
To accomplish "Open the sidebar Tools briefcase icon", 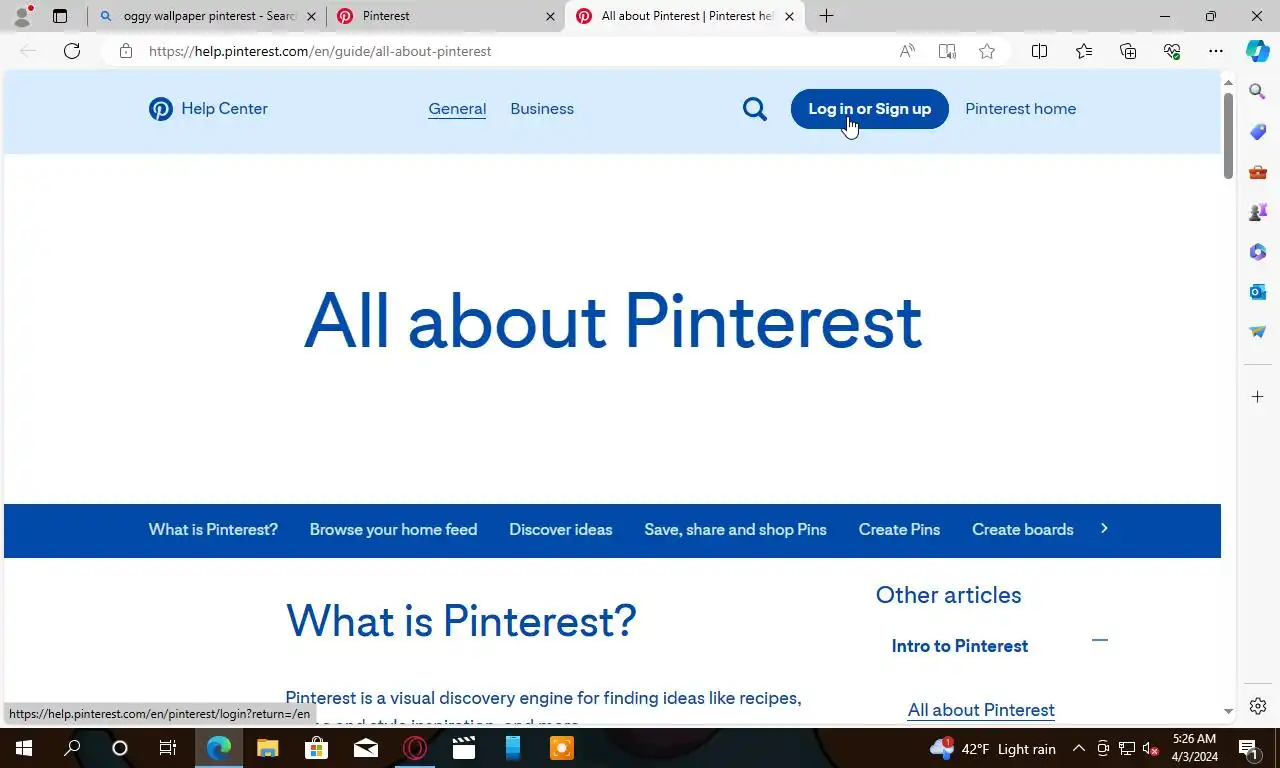I will 1258,172.
